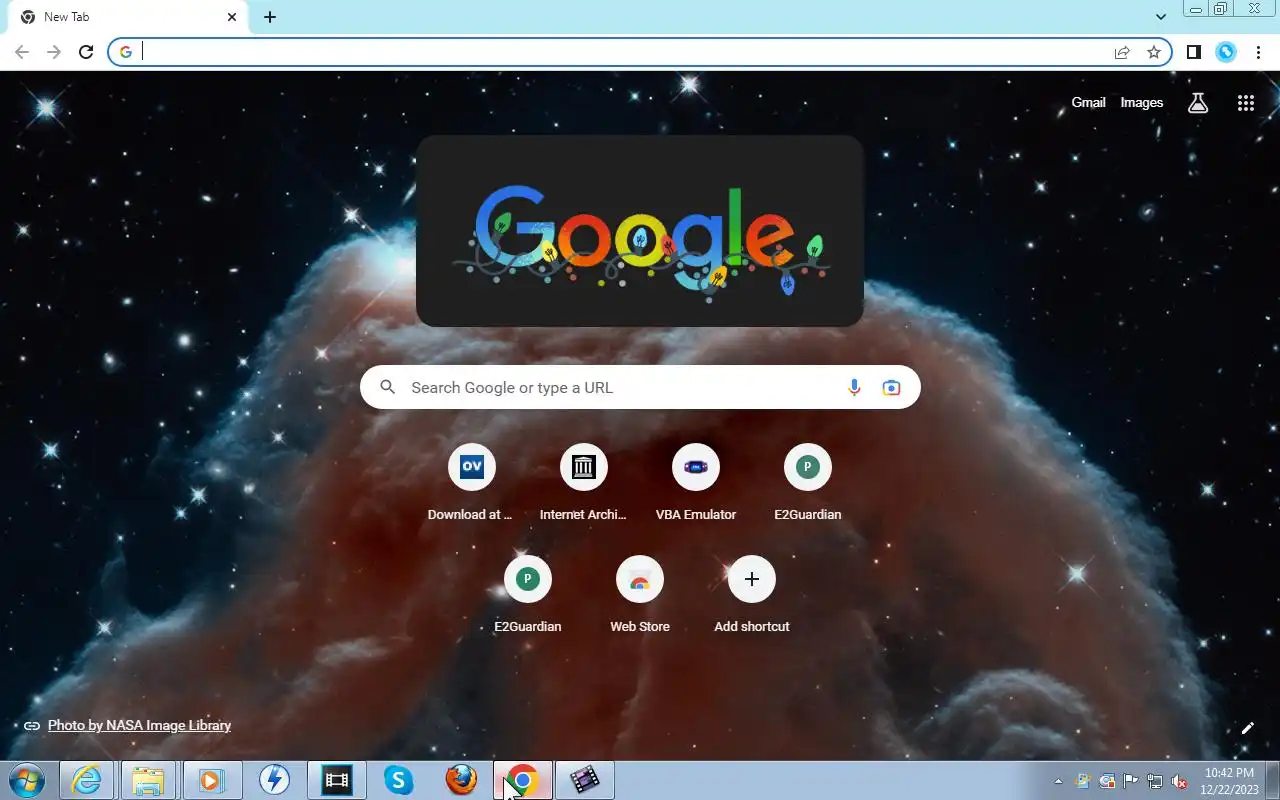Open the media player taskbar icon
1280x800 pixels.
pyautogui.click(x=212, y=780)
